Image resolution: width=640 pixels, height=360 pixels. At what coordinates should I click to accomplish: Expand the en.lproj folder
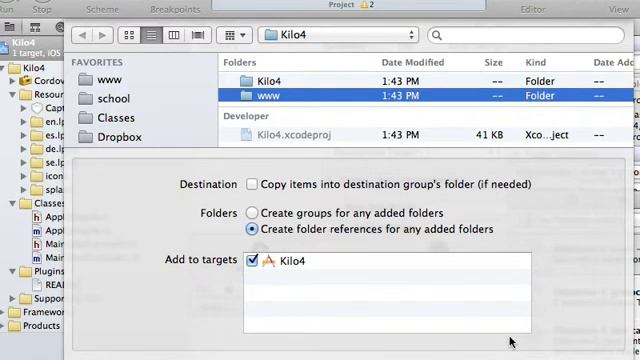point(23,122)
